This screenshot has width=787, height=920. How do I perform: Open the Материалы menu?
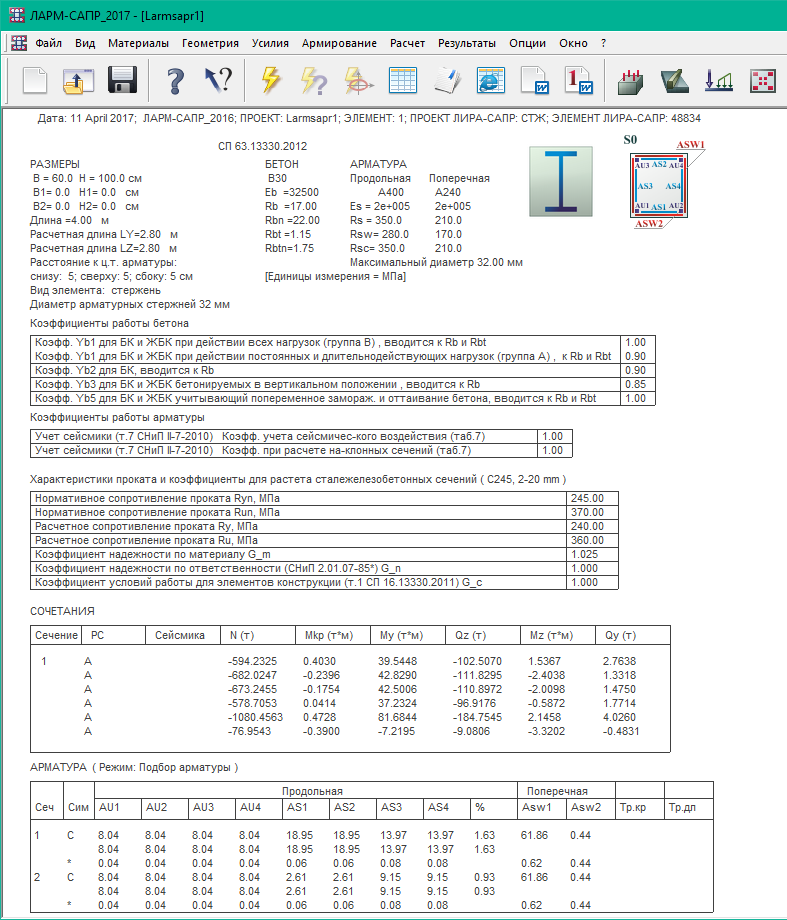(x=138, y=43)
